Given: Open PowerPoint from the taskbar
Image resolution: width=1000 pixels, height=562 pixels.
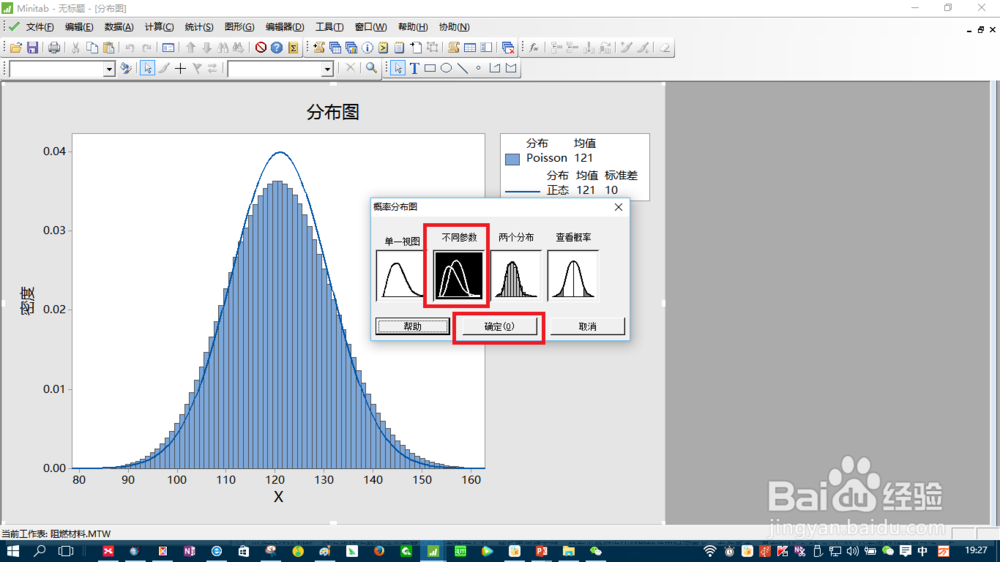Looking at the screenshot, I should click(x=541, y=551).
